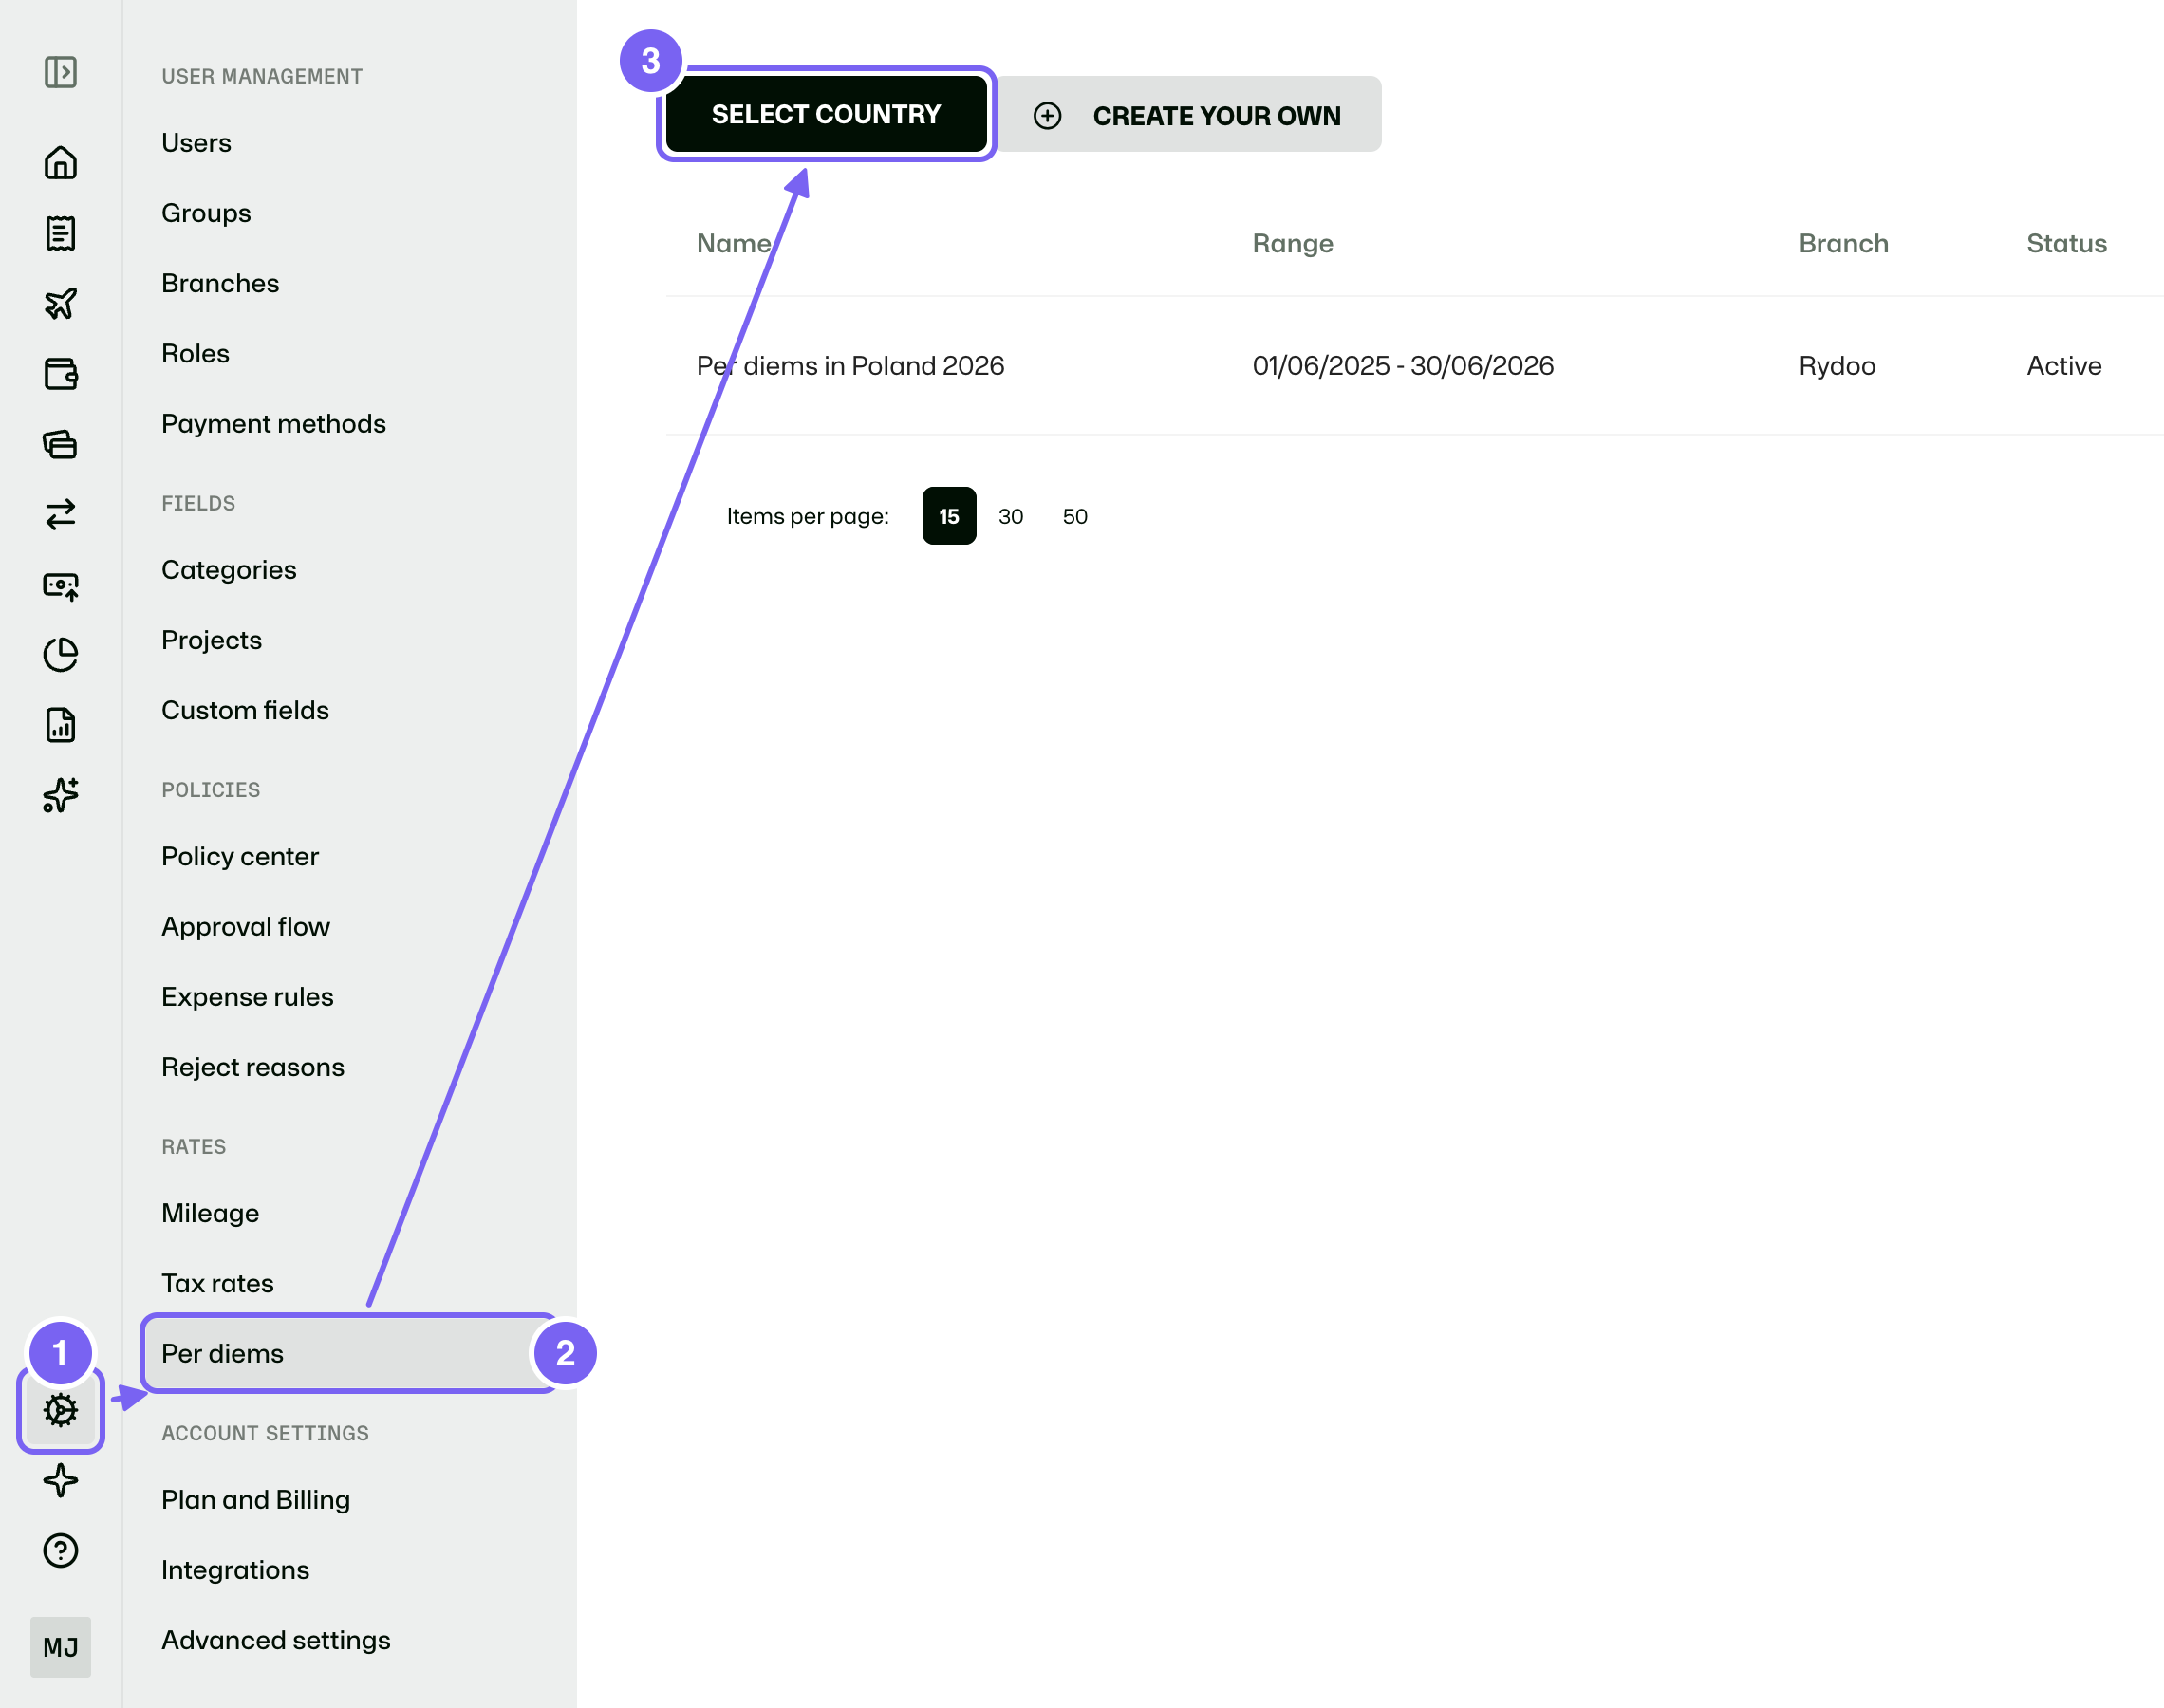Open Roles settings page
The width and height of the screenshot is (2164, 1708).
[x=195, y=353]
